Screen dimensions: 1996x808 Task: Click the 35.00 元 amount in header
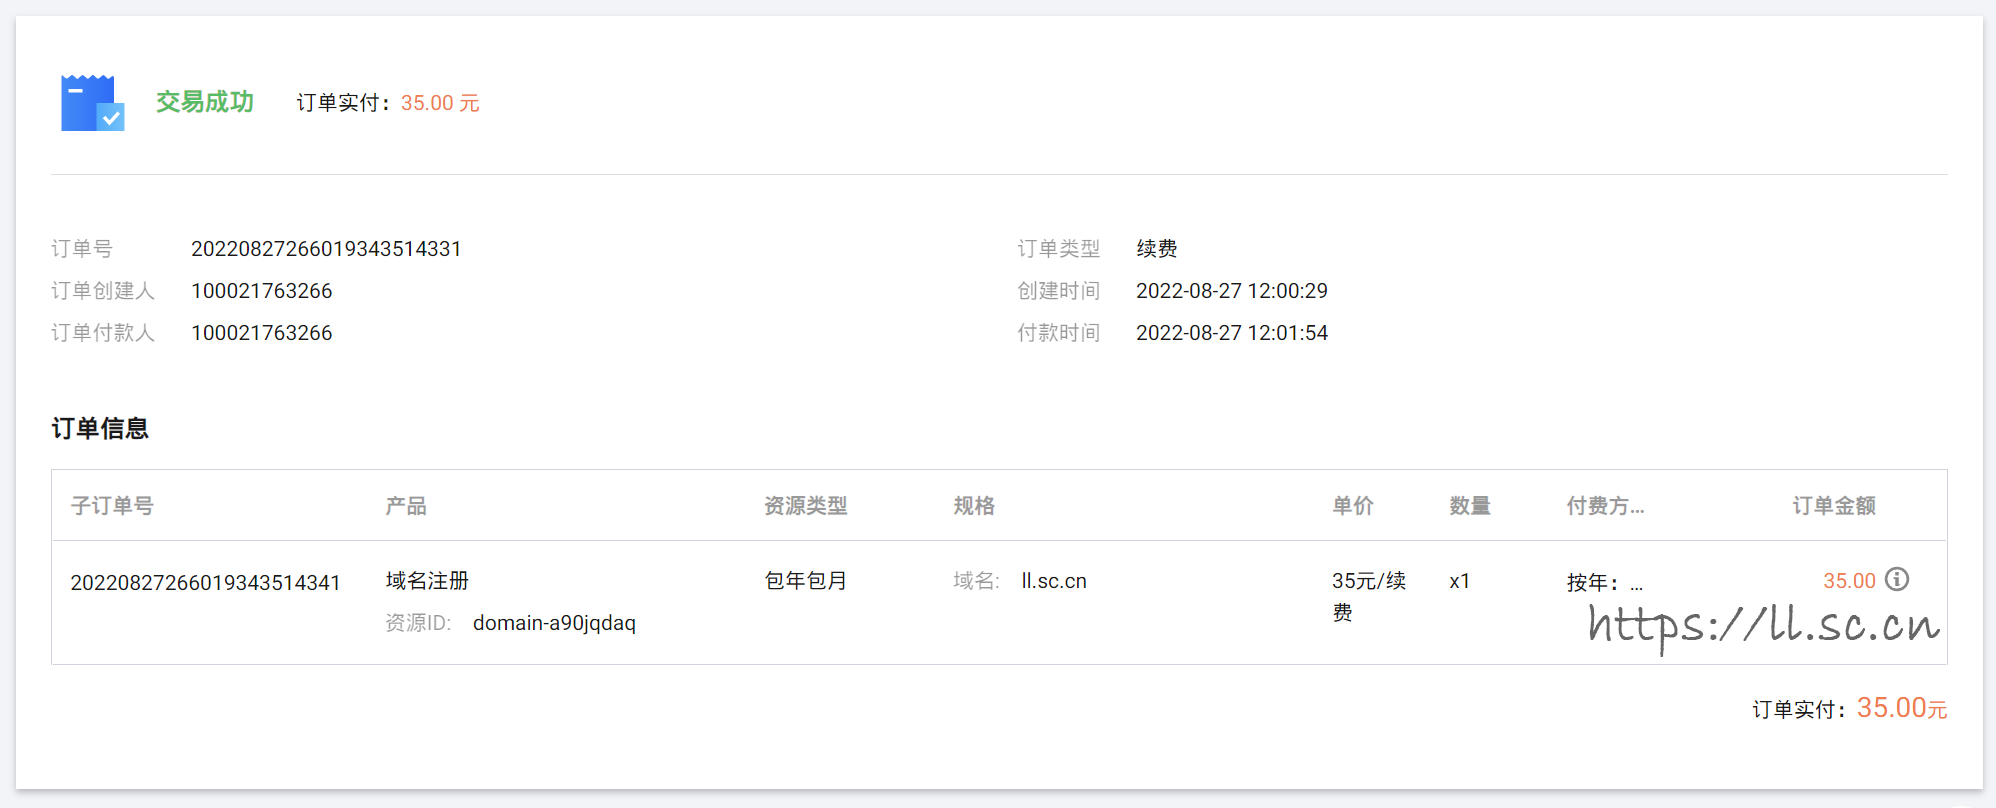(x=440, y=103)
